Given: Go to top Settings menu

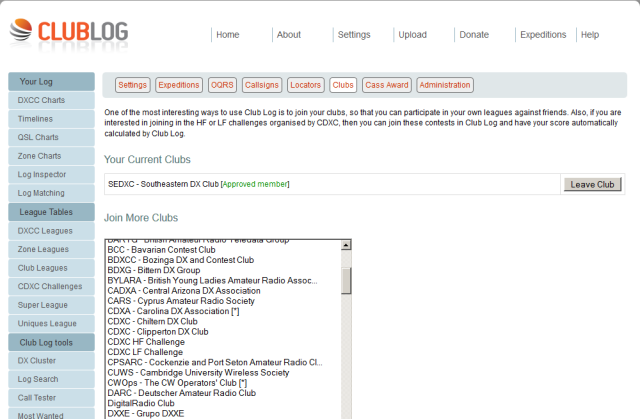Looking at the screenshot, I should [354, 35].
